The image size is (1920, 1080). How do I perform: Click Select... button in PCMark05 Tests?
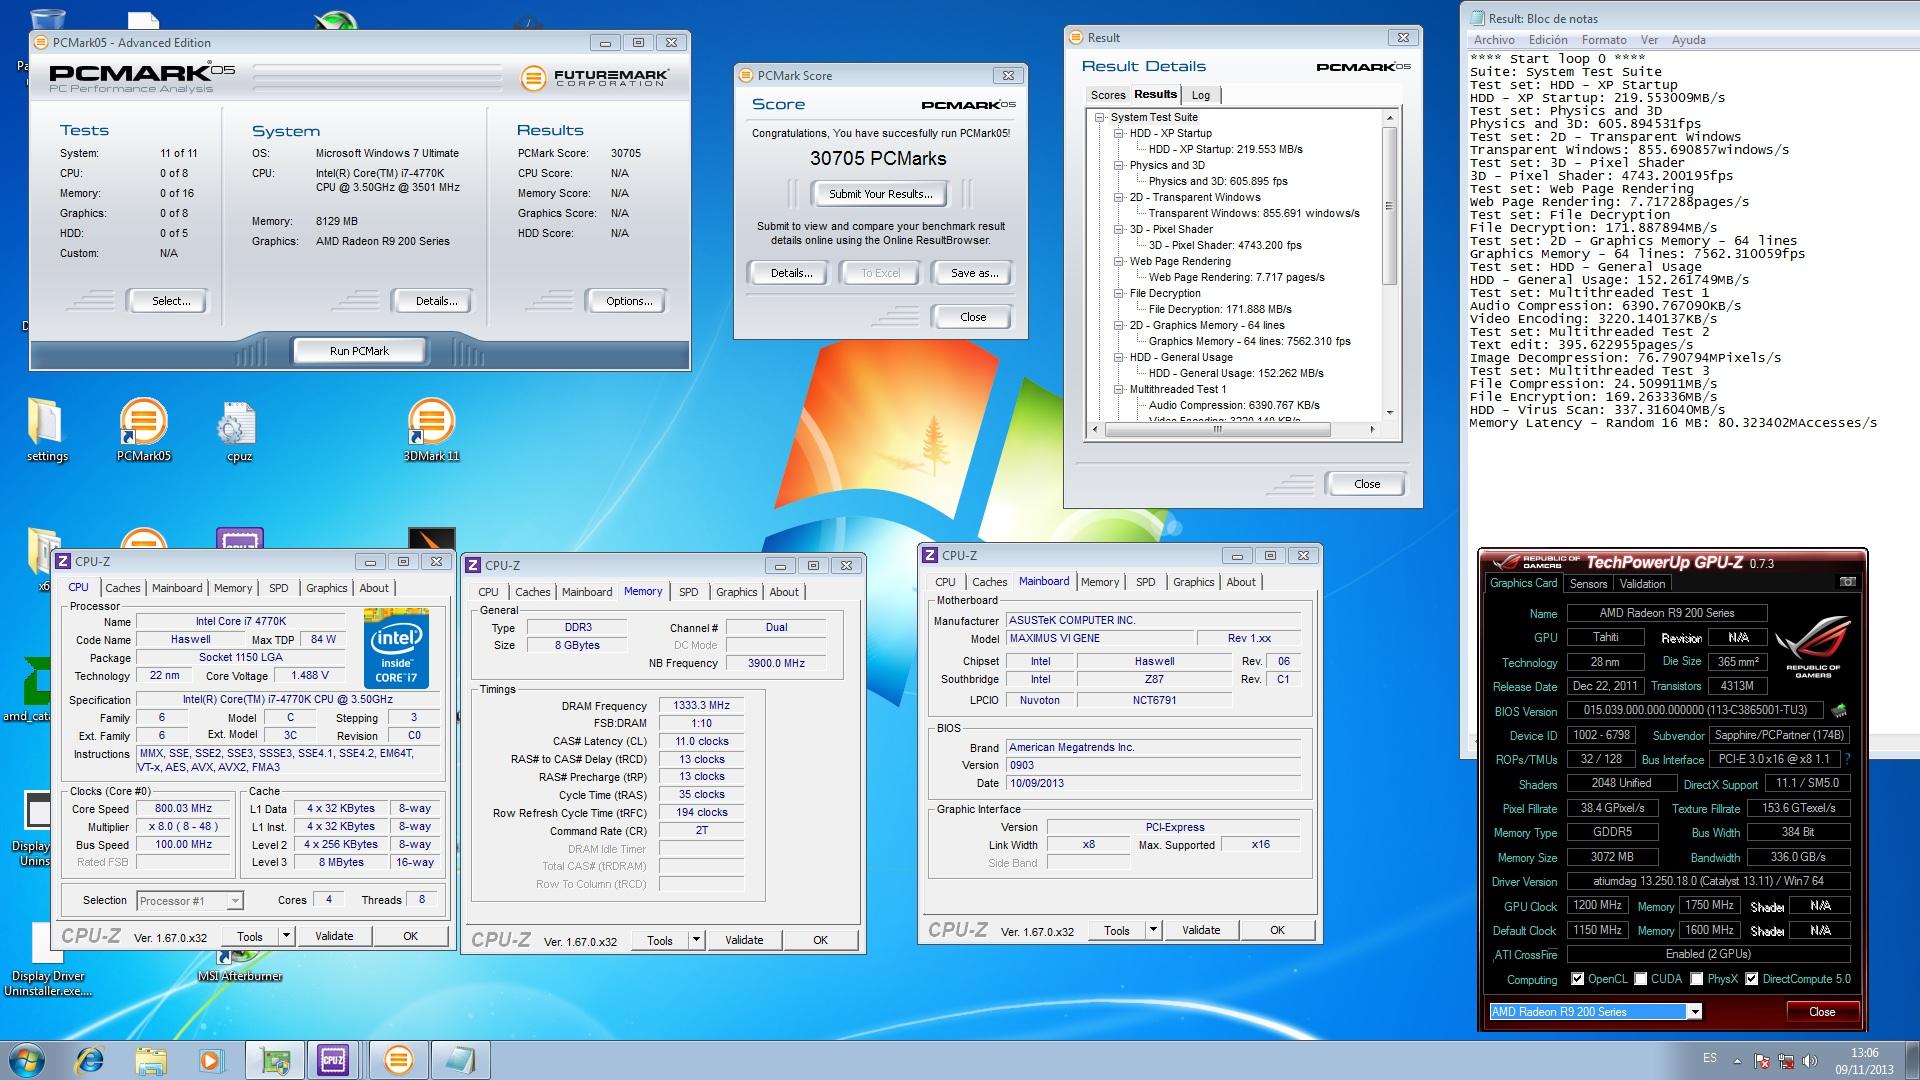coord(171,301)
